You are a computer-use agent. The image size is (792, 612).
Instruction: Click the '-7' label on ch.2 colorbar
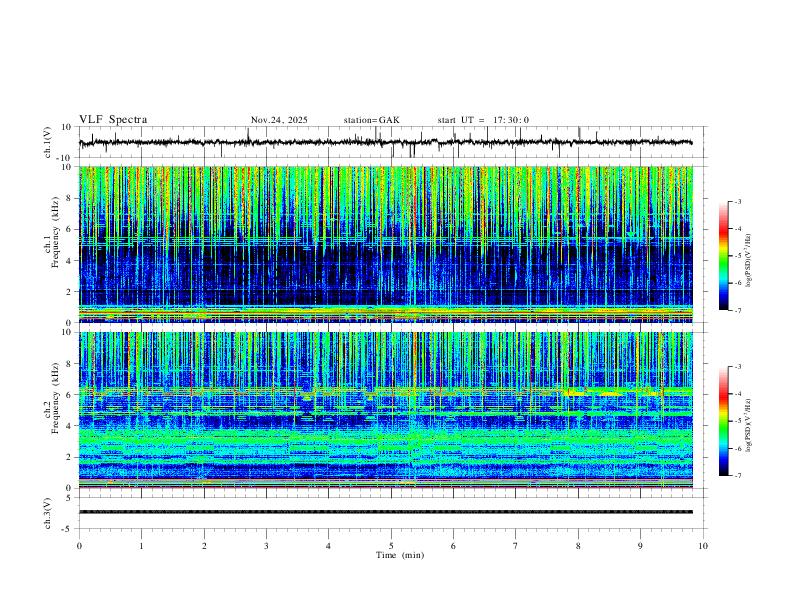pyautogui.click(x=737, y=475)
